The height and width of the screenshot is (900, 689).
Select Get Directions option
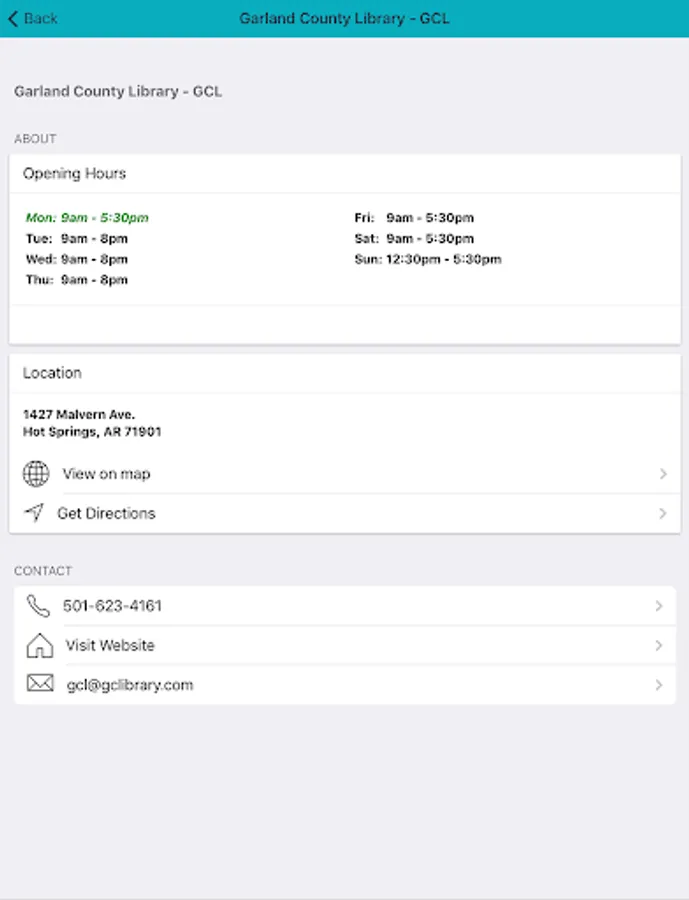click(106, 513)
